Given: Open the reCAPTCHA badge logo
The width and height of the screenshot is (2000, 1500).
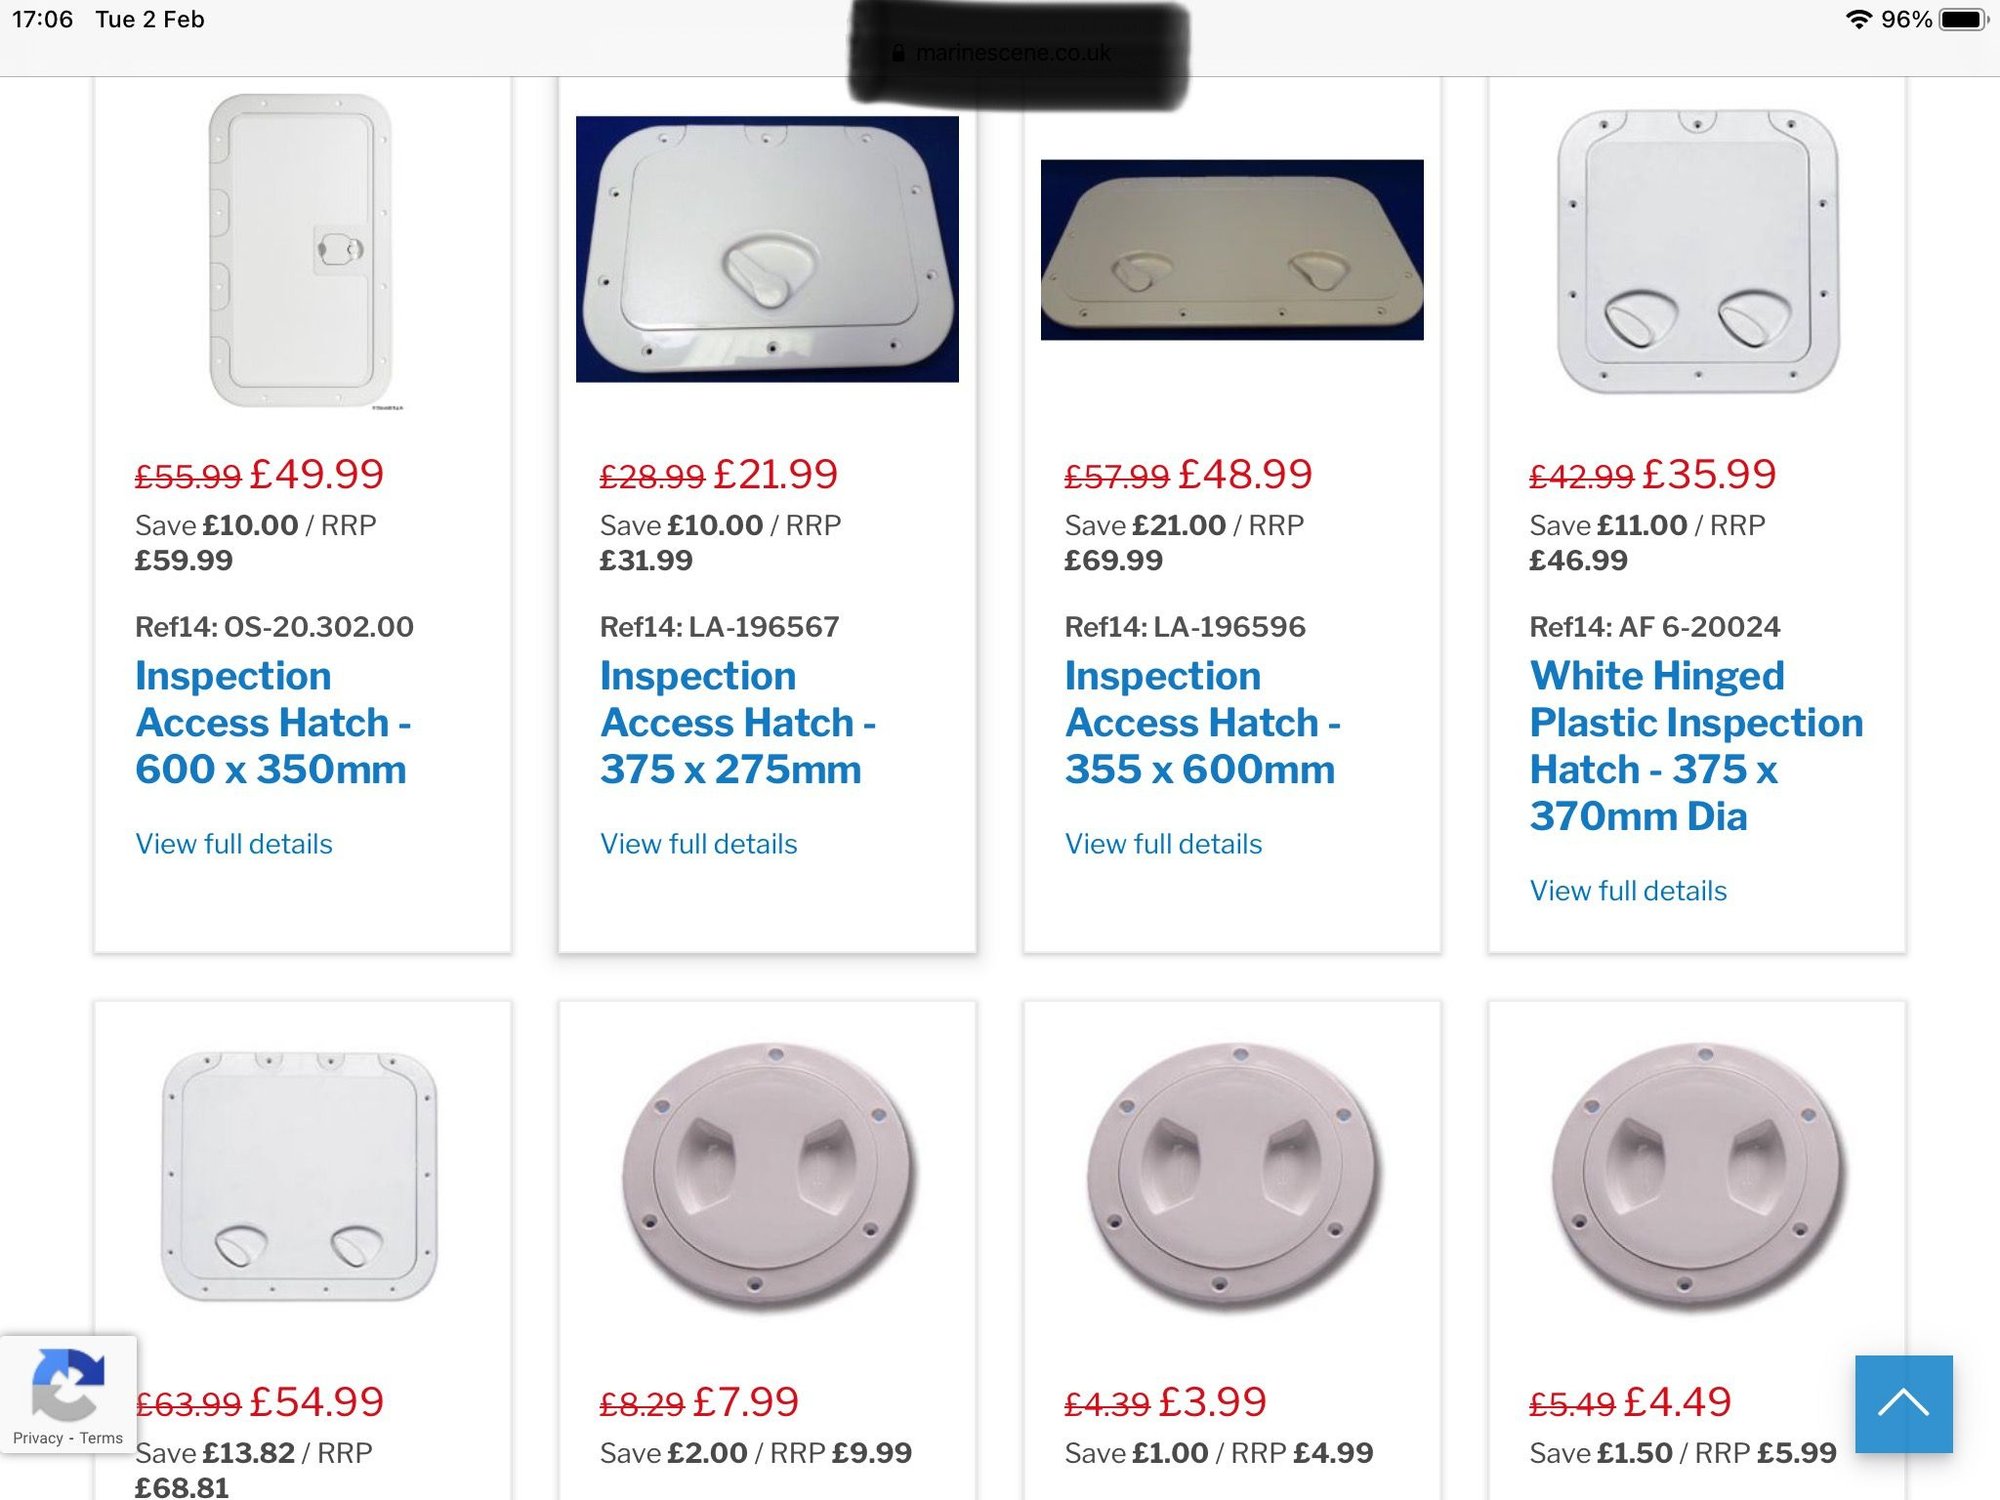Looking at the screenshot, I should (x=68, y=1384).
